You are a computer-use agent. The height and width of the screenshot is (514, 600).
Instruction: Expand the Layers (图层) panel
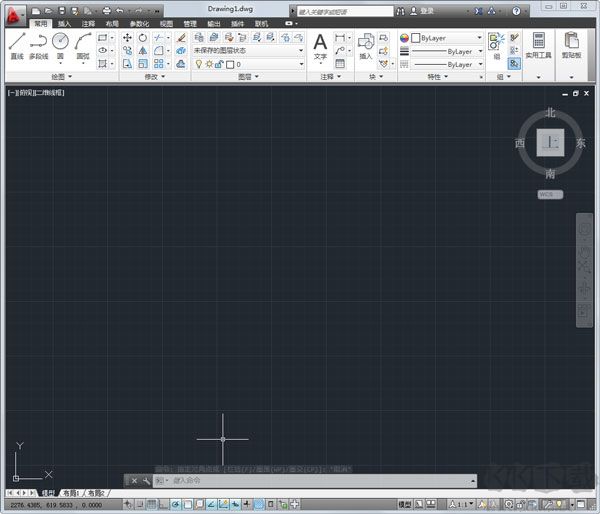(248, 77)
